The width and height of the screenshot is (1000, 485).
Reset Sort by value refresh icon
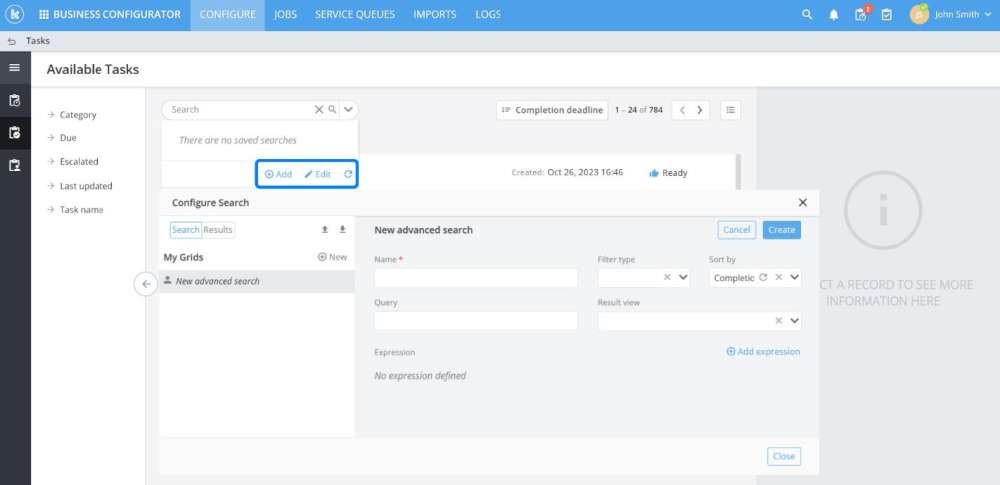click(x=763, y=278)
